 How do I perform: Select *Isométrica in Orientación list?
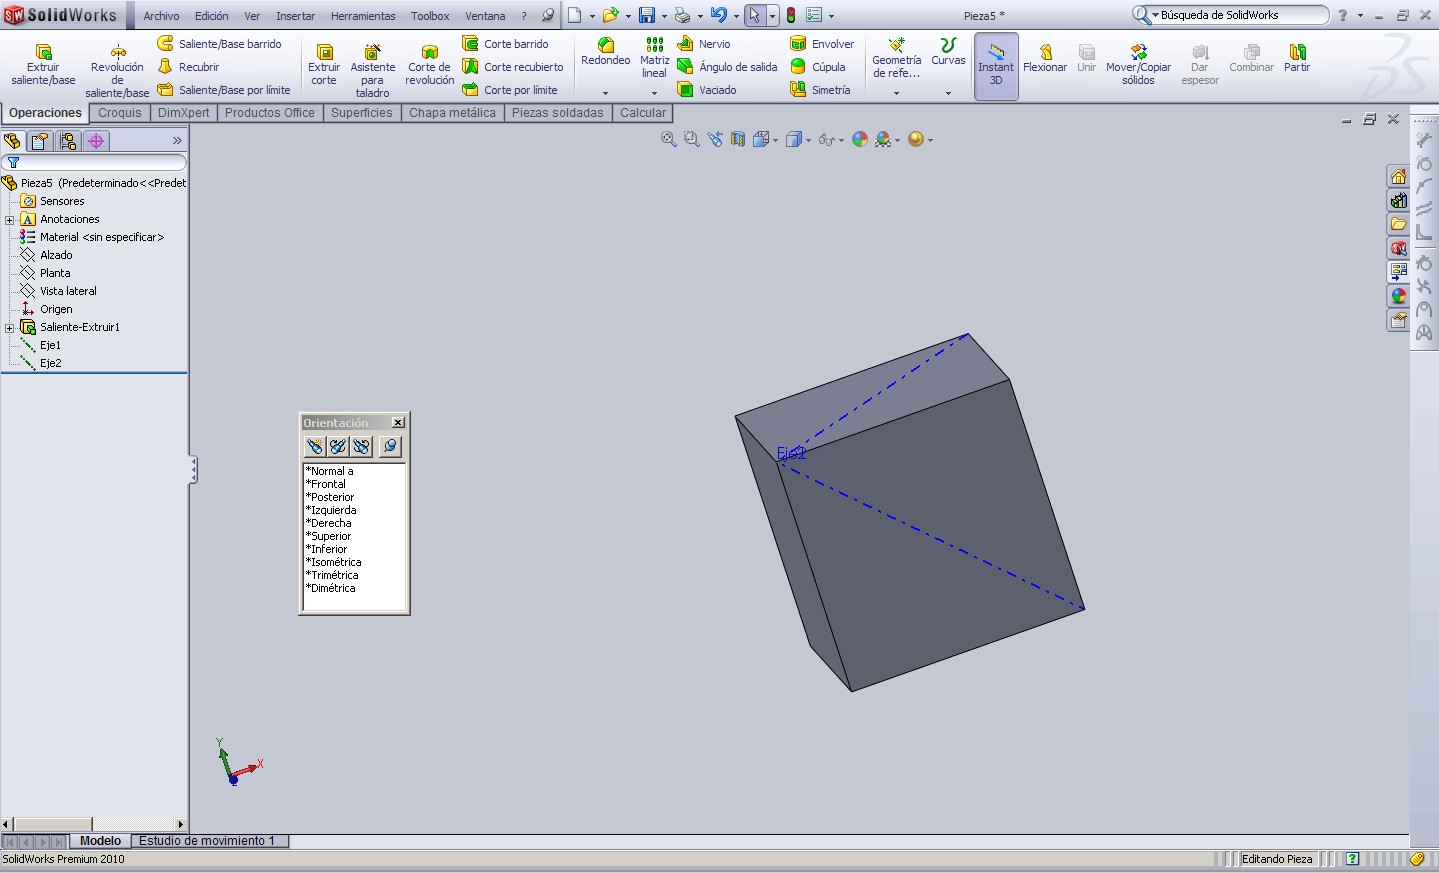click(336, 562)
